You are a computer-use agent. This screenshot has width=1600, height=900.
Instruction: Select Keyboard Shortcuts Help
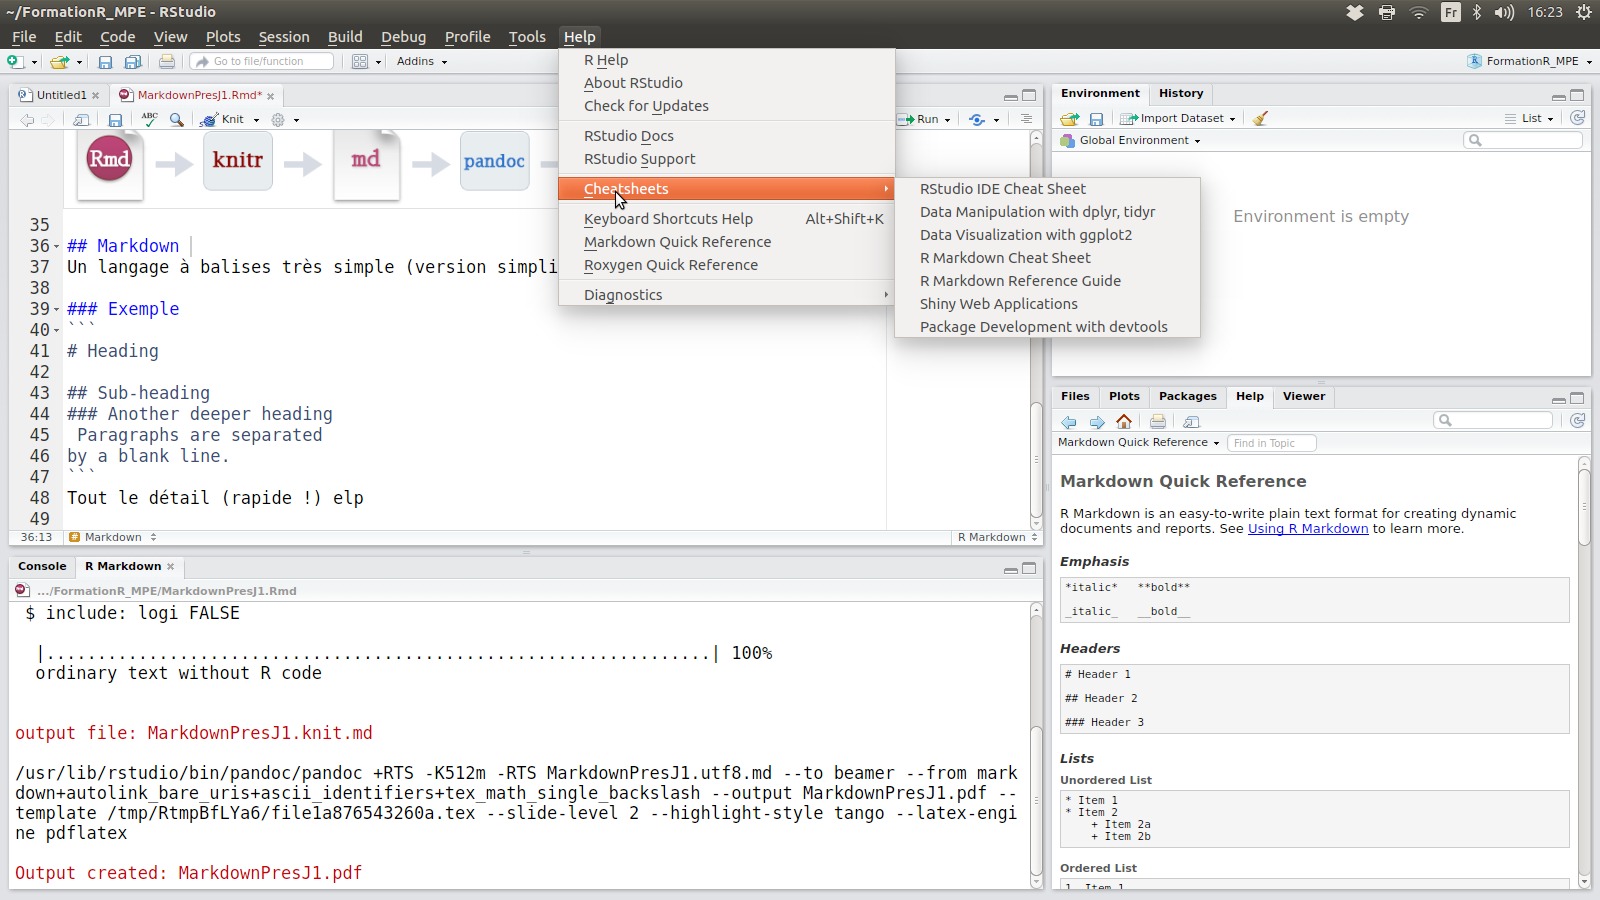tap(726, 219)
